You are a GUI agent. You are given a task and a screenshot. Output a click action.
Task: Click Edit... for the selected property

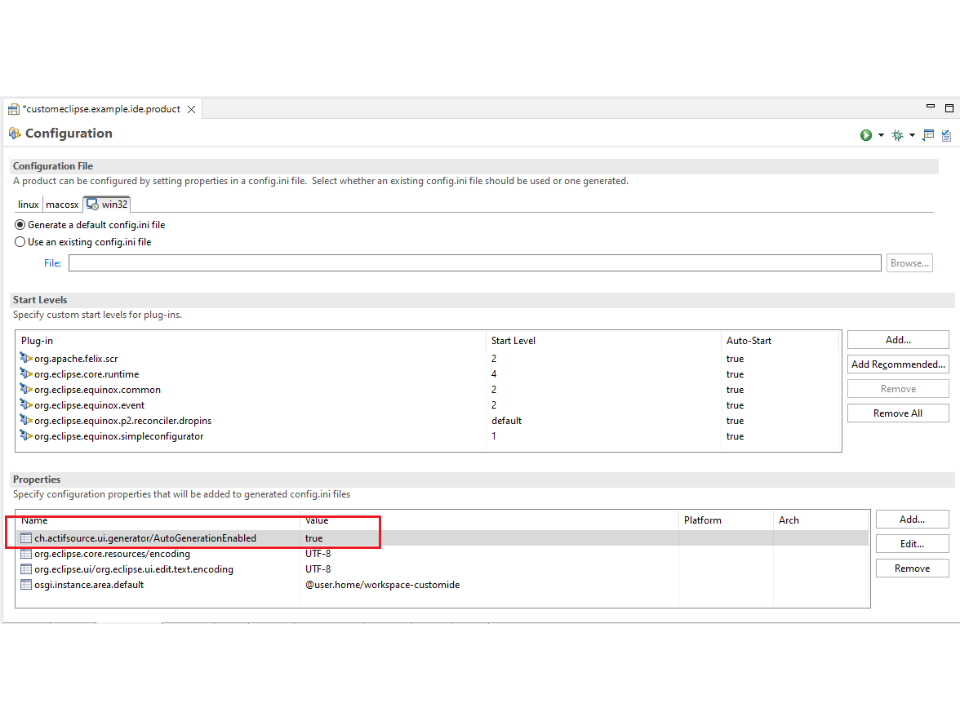coord(911,544)
